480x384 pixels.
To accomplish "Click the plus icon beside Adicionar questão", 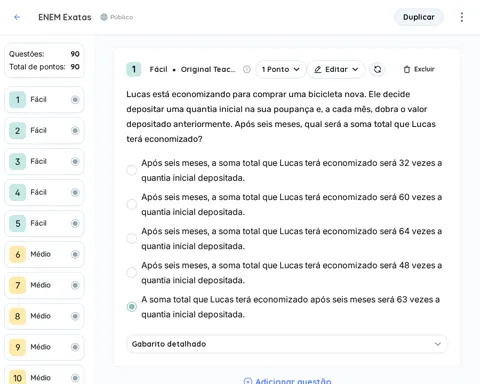I will pos(248,381).
